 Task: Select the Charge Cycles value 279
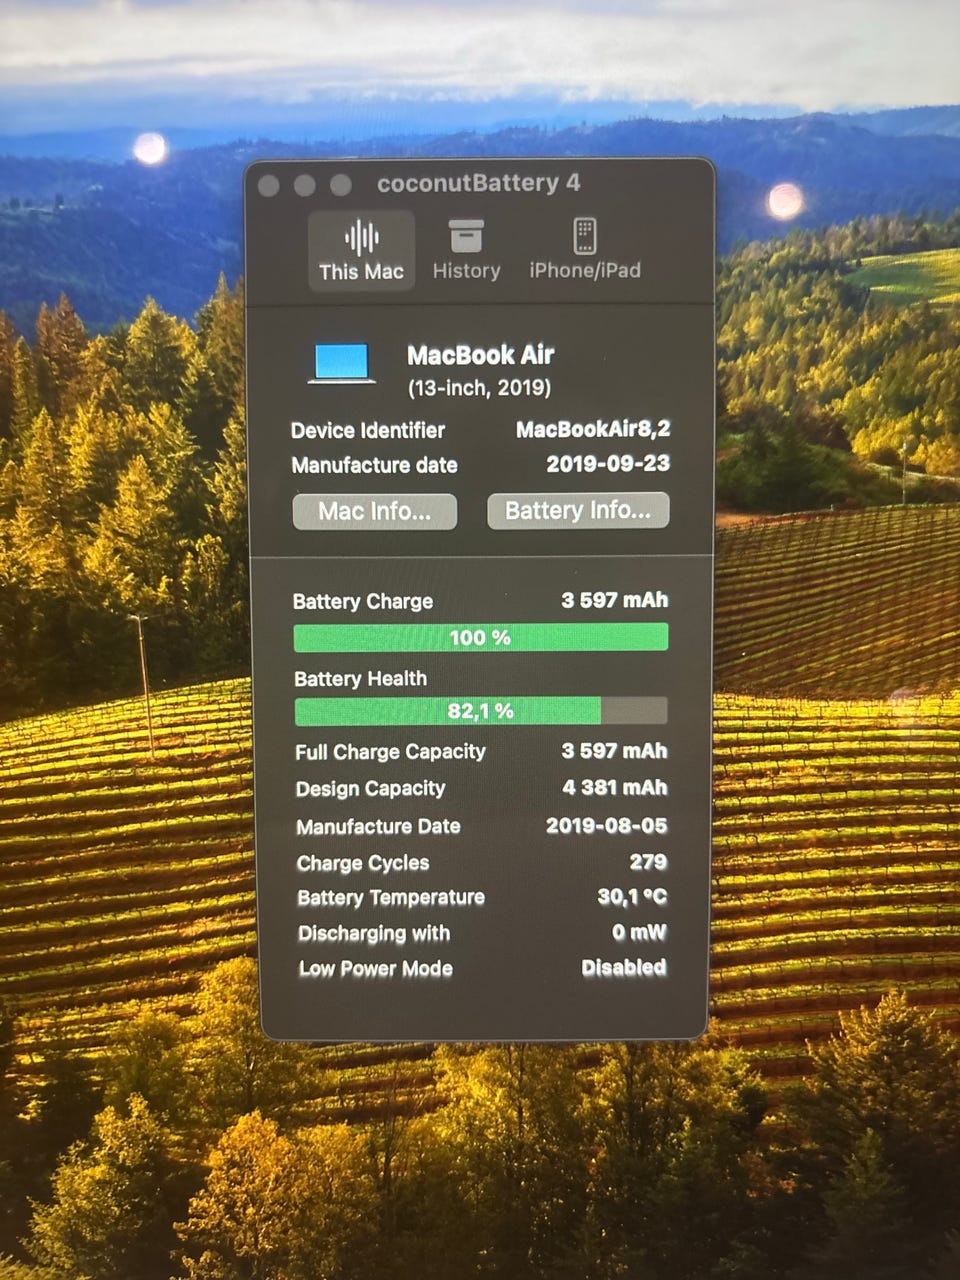pos(648,862)
